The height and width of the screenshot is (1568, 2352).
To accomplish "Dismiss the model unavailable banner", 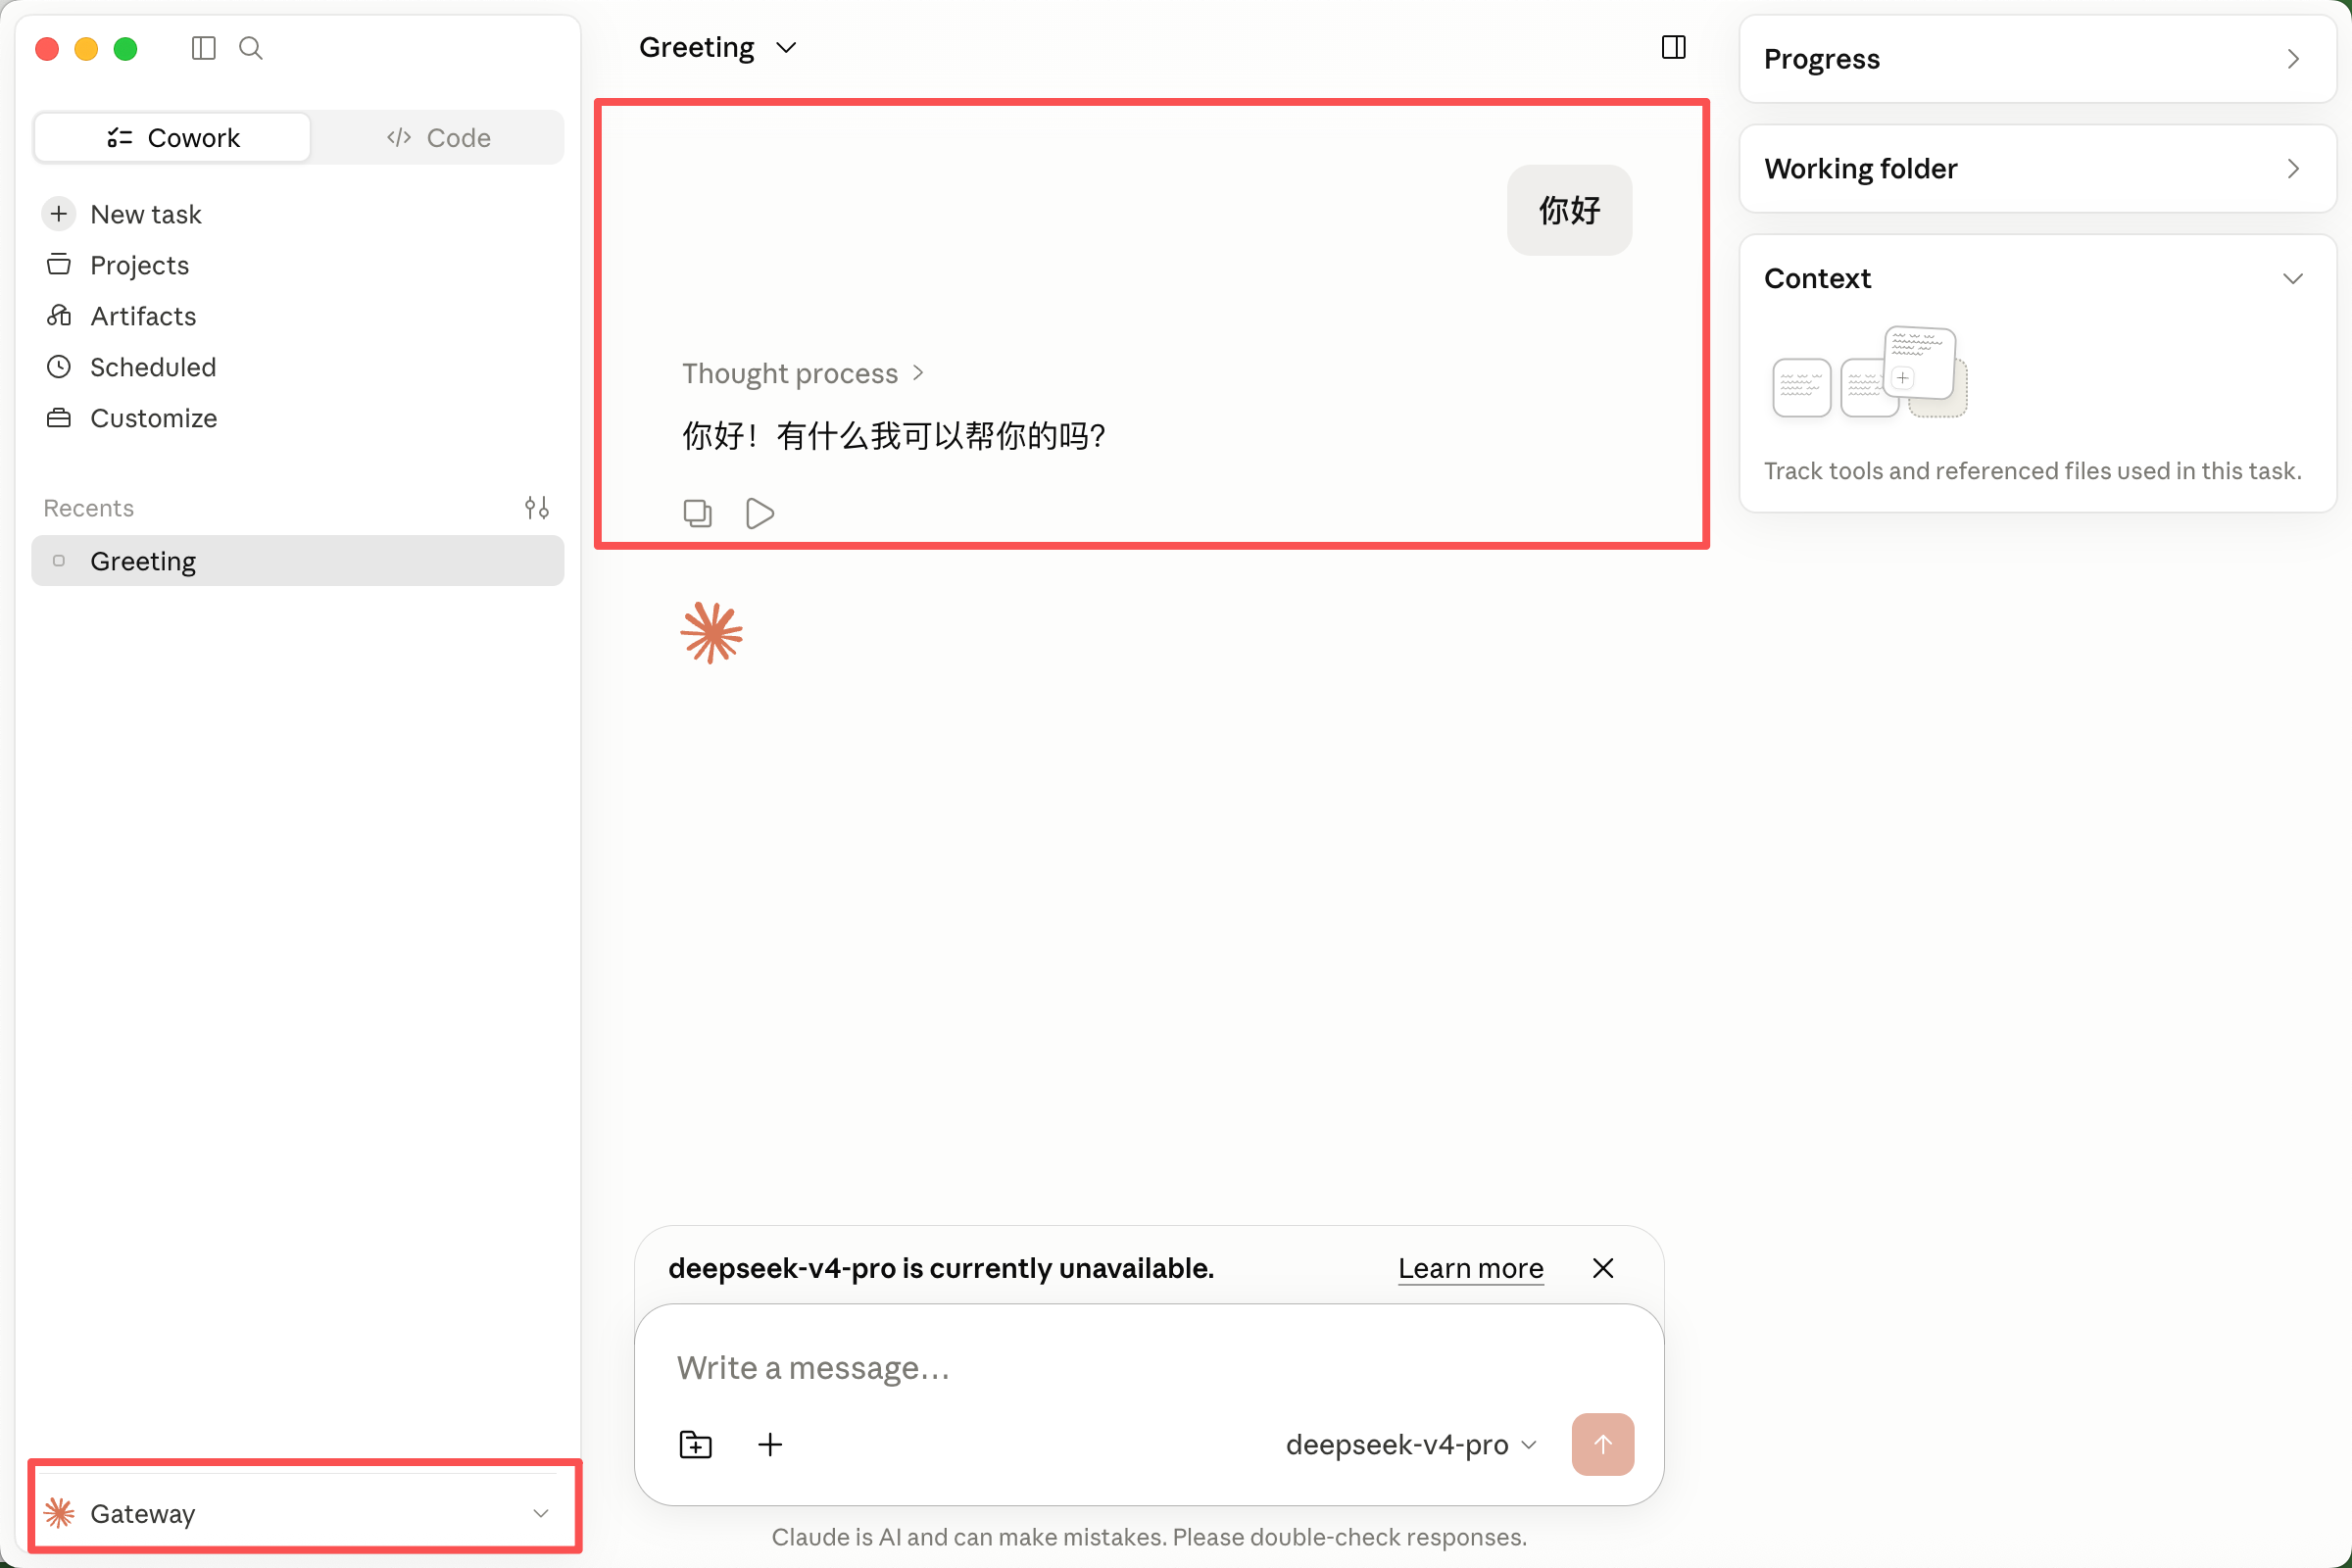I will point(1602,1268).
